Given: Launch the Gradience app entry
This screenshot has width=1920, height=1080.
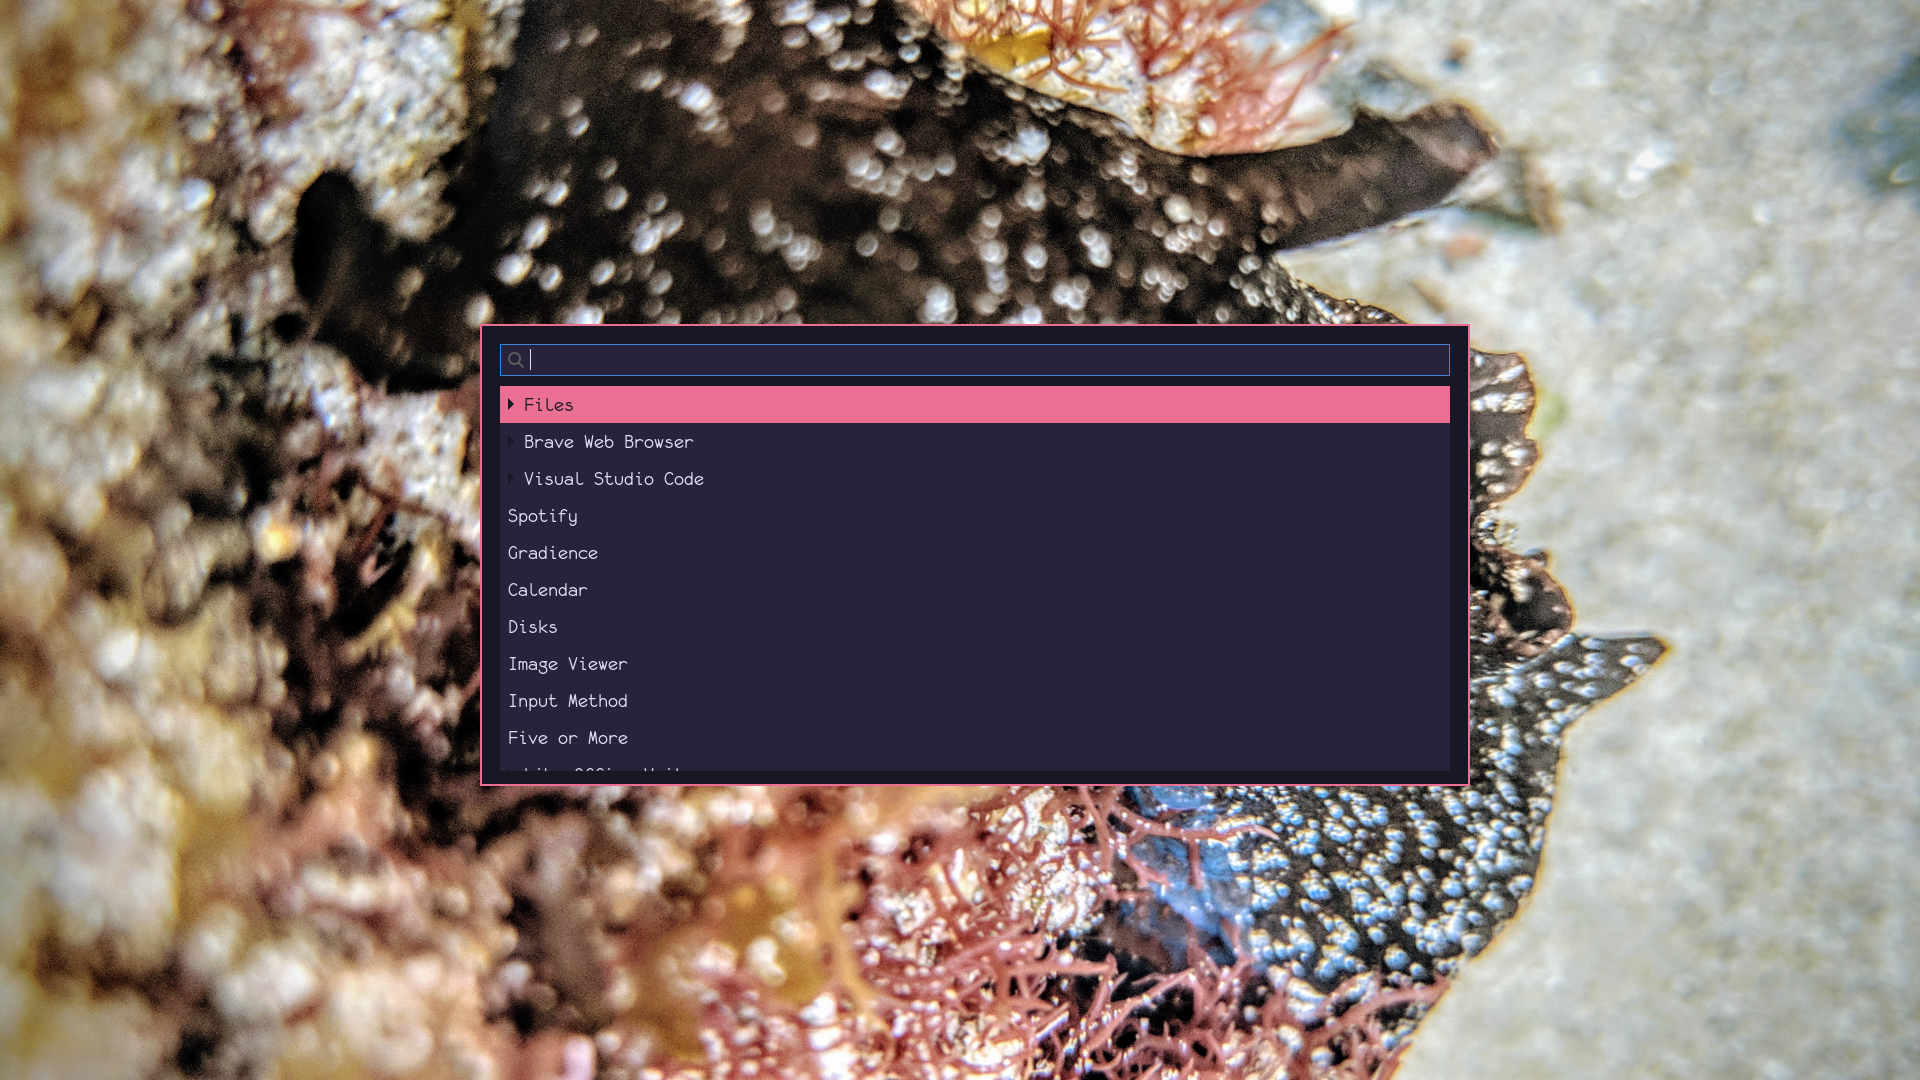Looking at the screenshot, I should coord(553,553).
